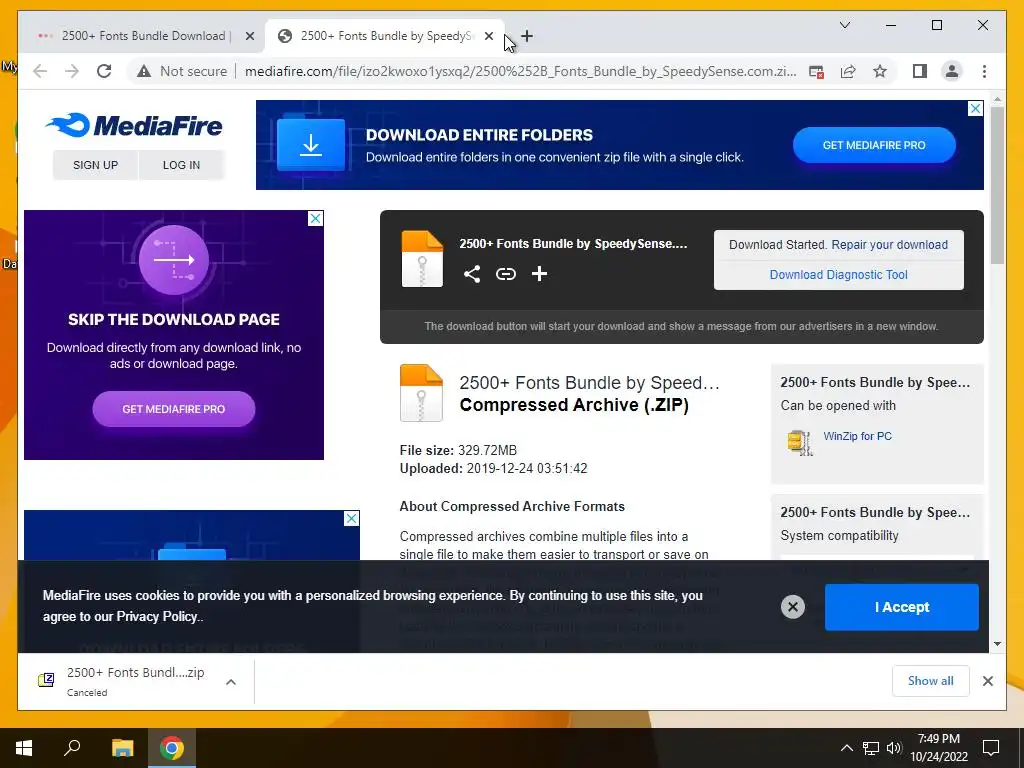Open Download Diagnostic Tool link

839,275
